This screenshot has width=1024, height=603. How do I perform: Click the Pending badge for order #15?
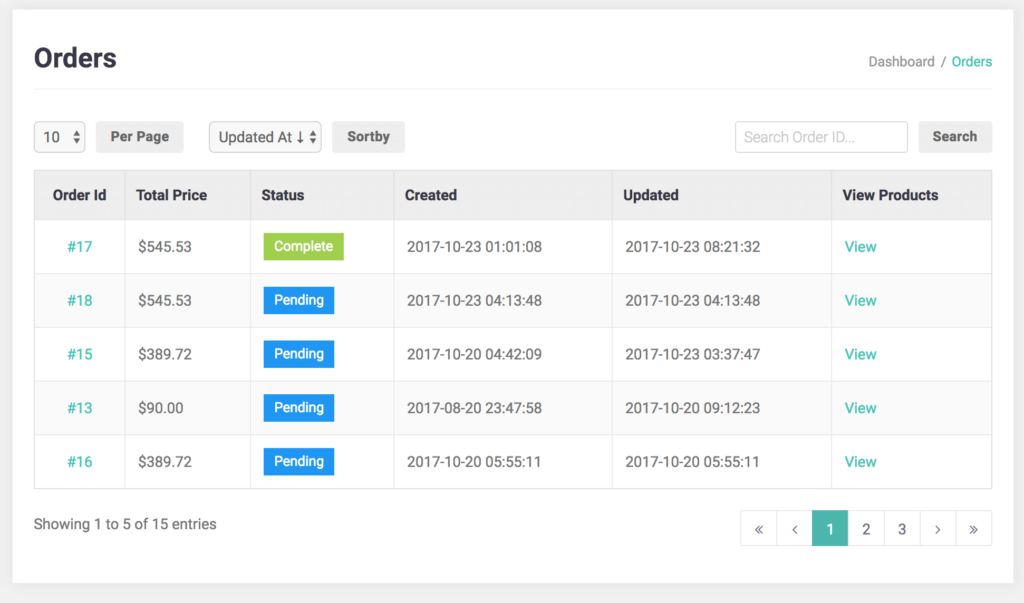tap(299, 354)
